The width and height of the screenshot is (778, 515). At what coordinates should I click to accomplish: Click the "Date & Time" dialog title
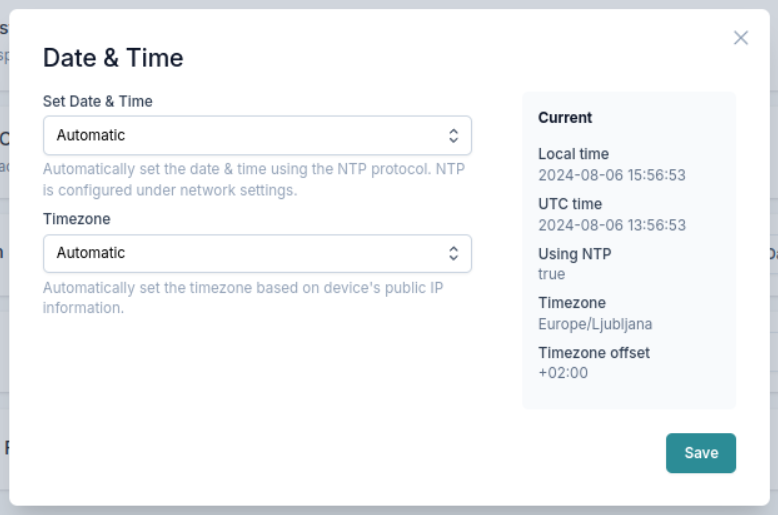tap(113, 58)
